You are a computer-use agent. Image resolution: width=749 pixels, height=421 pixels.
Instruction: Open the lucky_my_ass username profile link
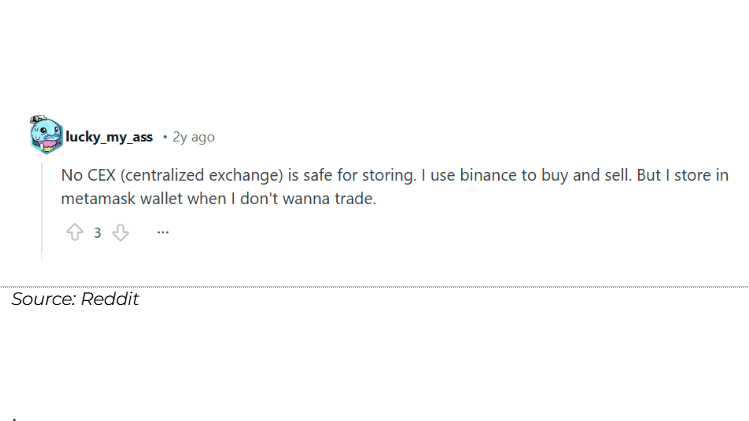click(x=109, y=137)
